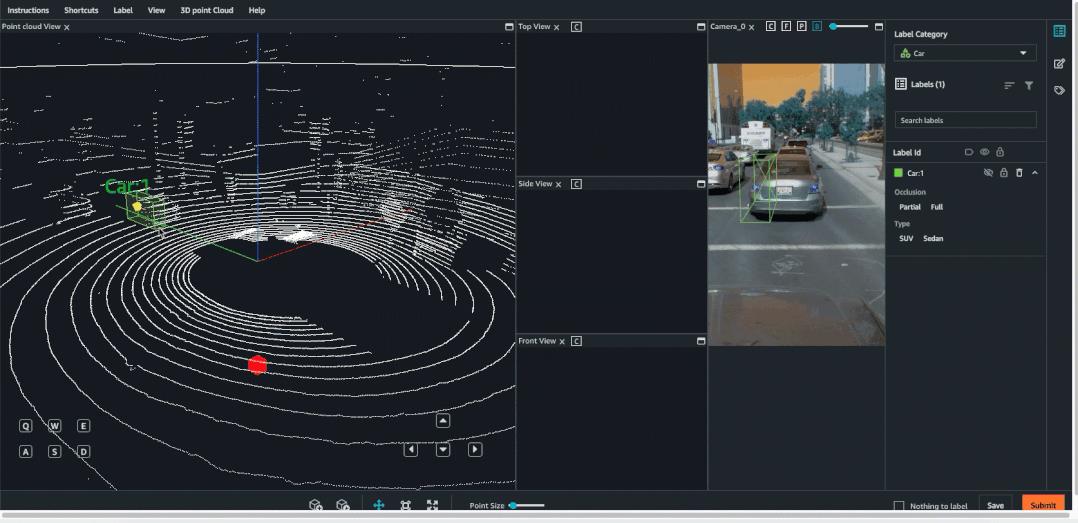Click the right arrow navigation button
This screenshot has width=1078, height=523.
[x=475, y=449]
